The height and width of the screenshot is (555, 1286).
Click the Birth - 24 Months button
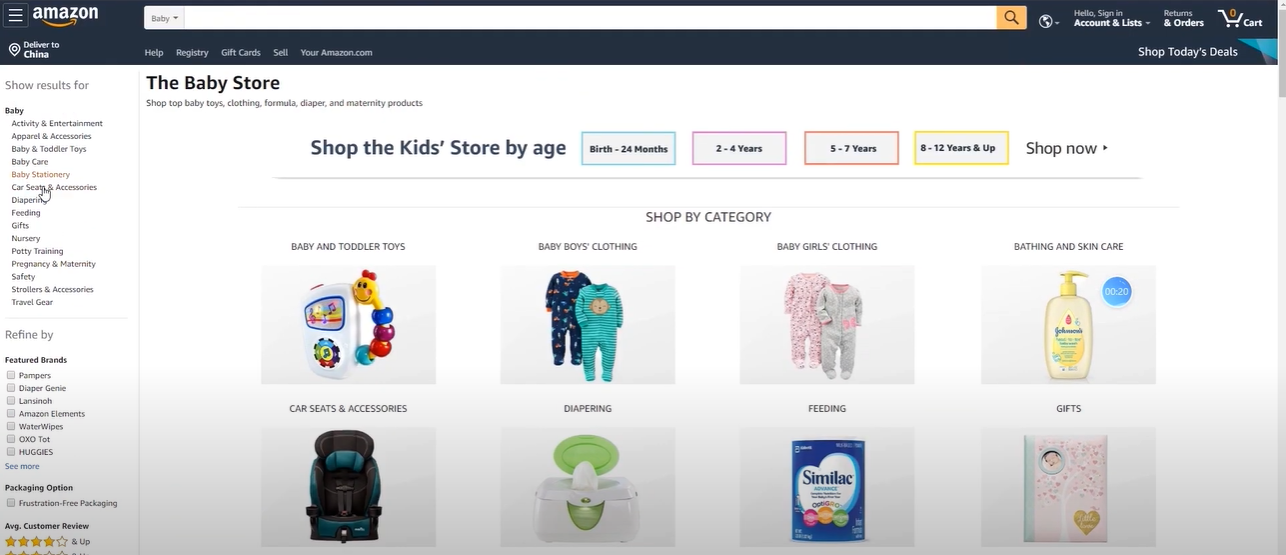click(x=628, y=148)
